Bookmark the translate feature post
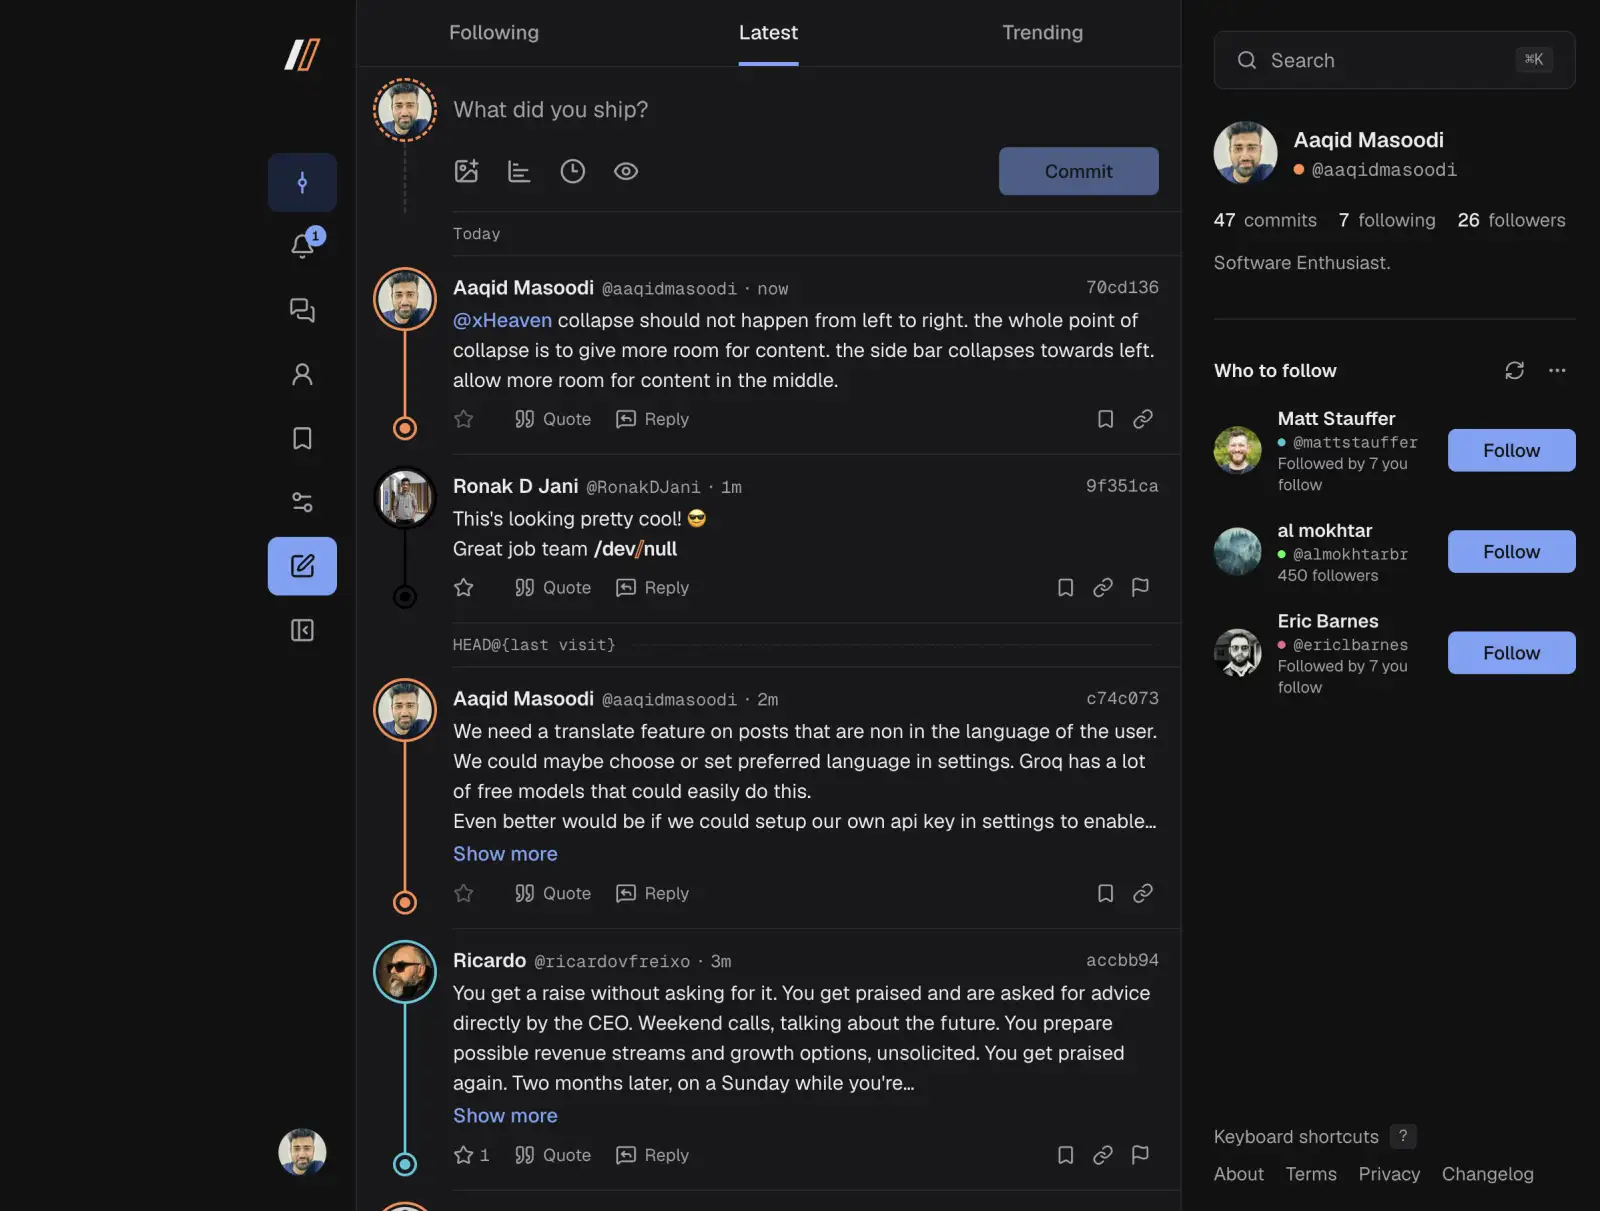 point(1105,893)
